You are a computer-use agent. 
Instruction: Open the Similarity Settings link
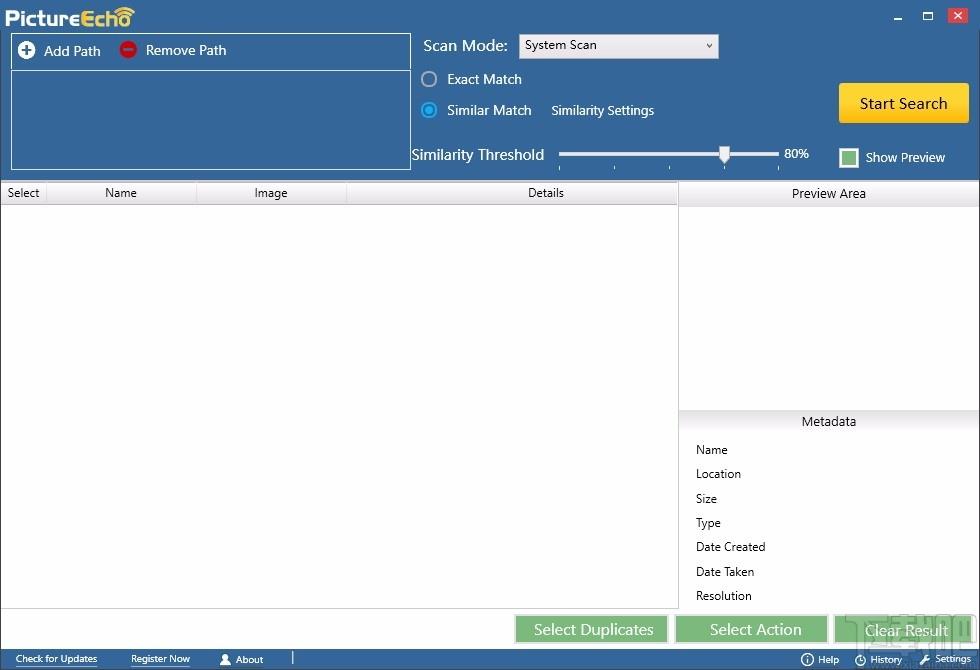point(602,111)
